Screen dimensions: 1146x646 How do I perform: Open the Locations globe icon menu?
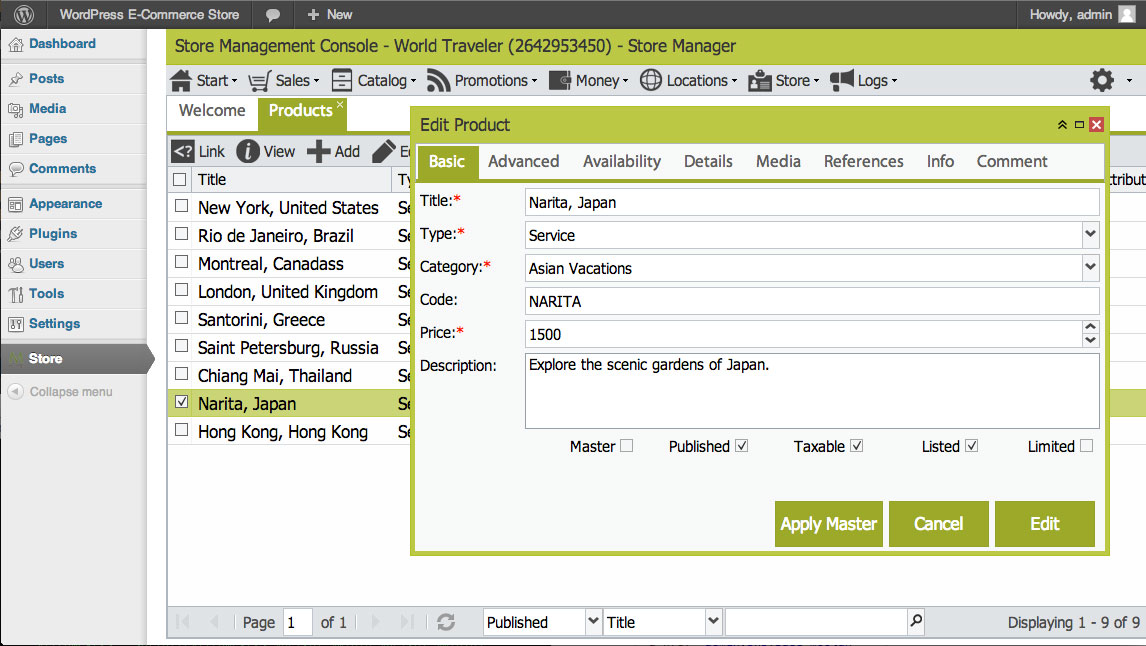click(x=650, y=80)
